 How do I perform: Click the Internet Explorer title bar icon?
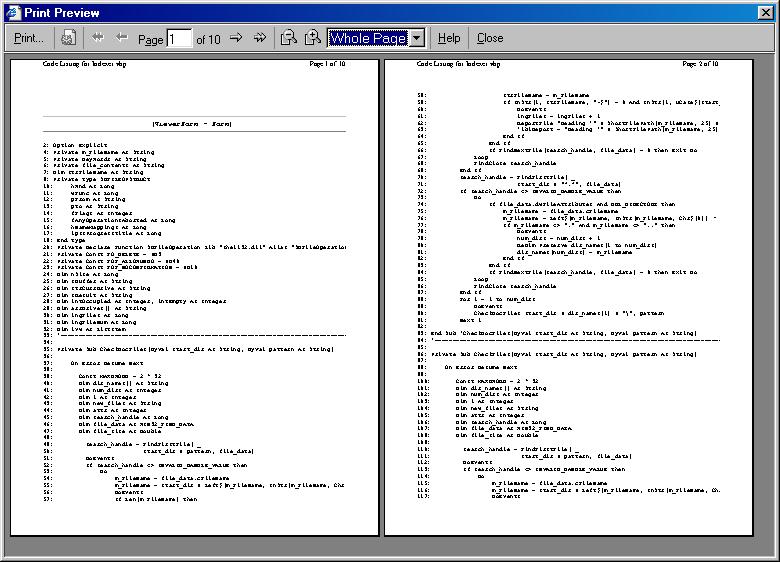(x=11, y=11)
